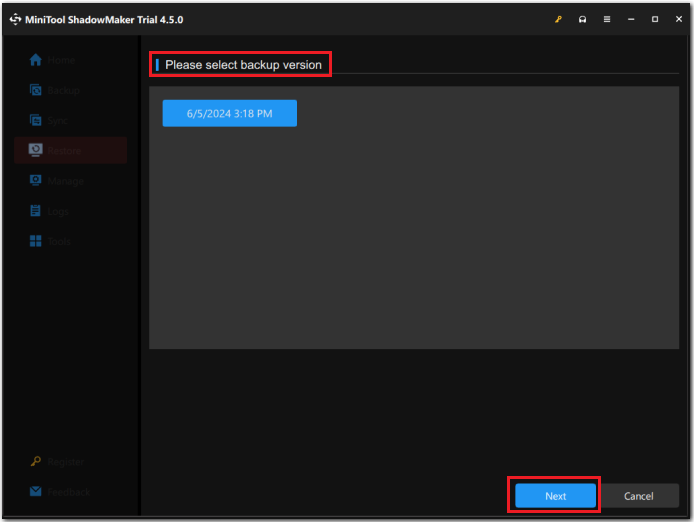
Task: Open the Logs icon in sidebar
Action: click(x=35, y=211)
